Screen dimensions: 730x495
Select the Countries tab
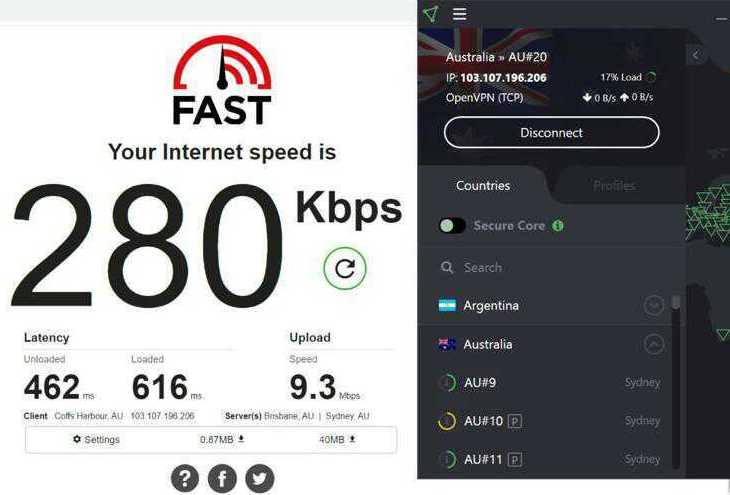pyautogui.click(x=483, y=186)
